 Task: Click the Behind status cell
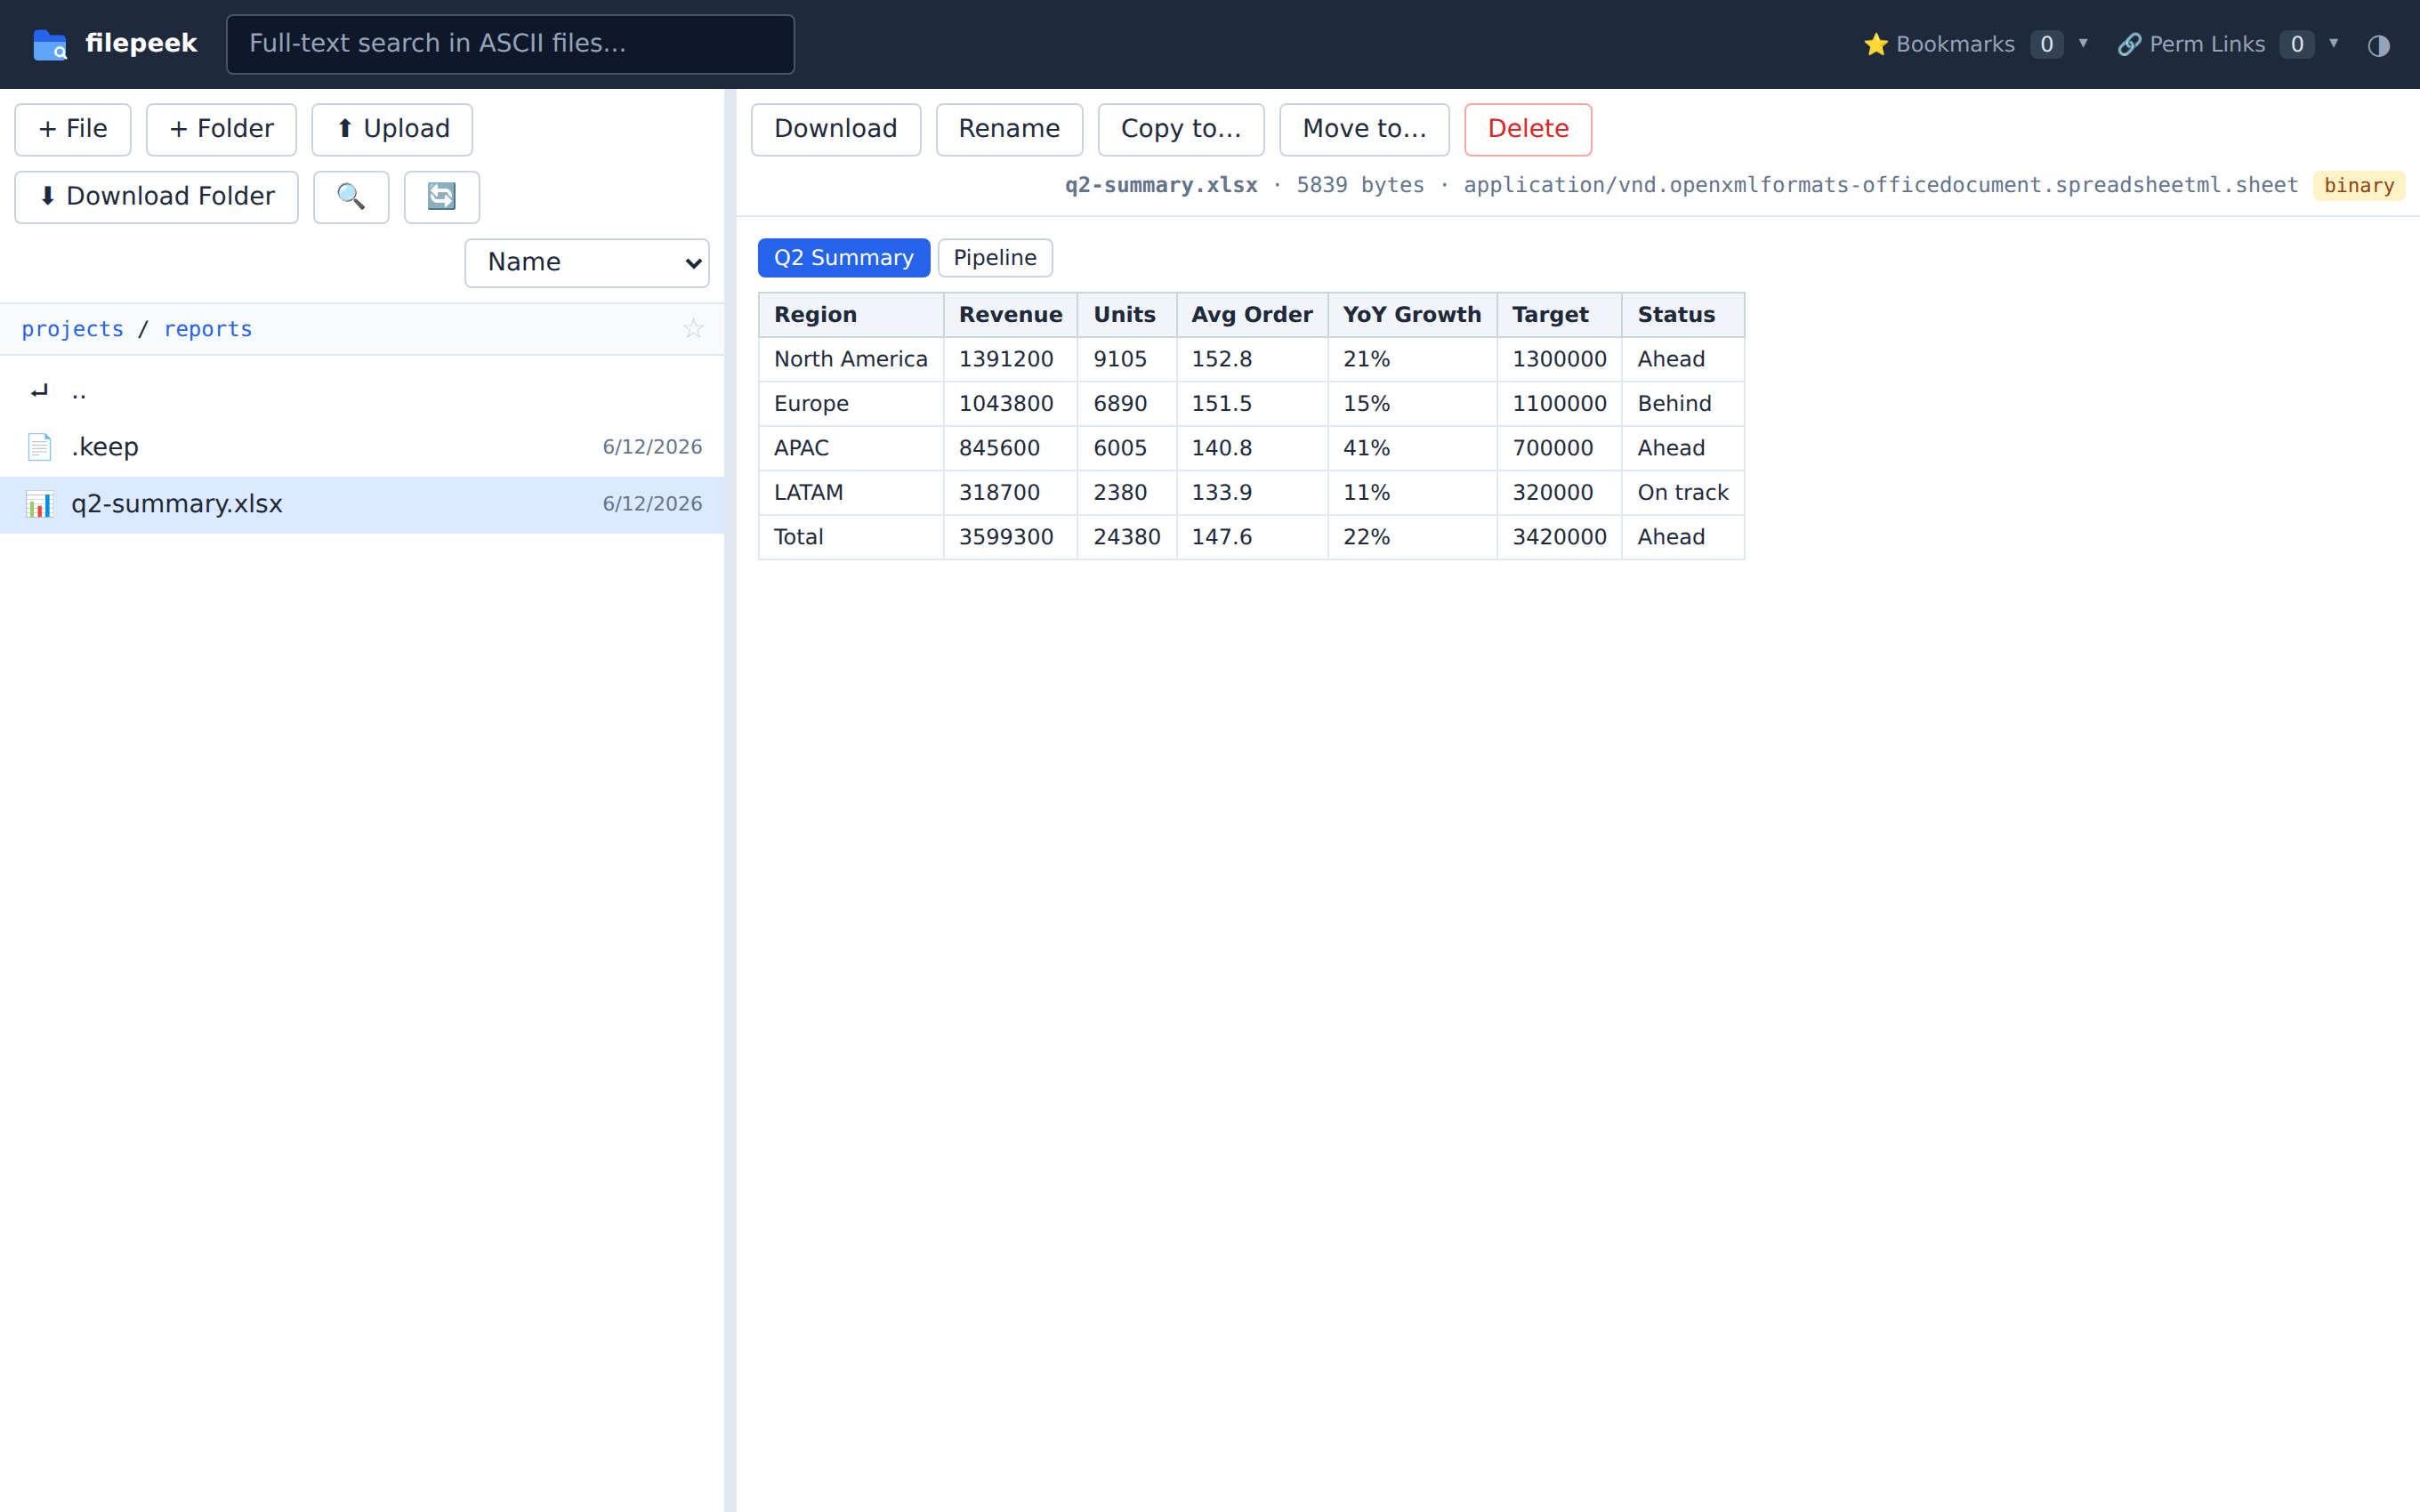coord(1683,404)
